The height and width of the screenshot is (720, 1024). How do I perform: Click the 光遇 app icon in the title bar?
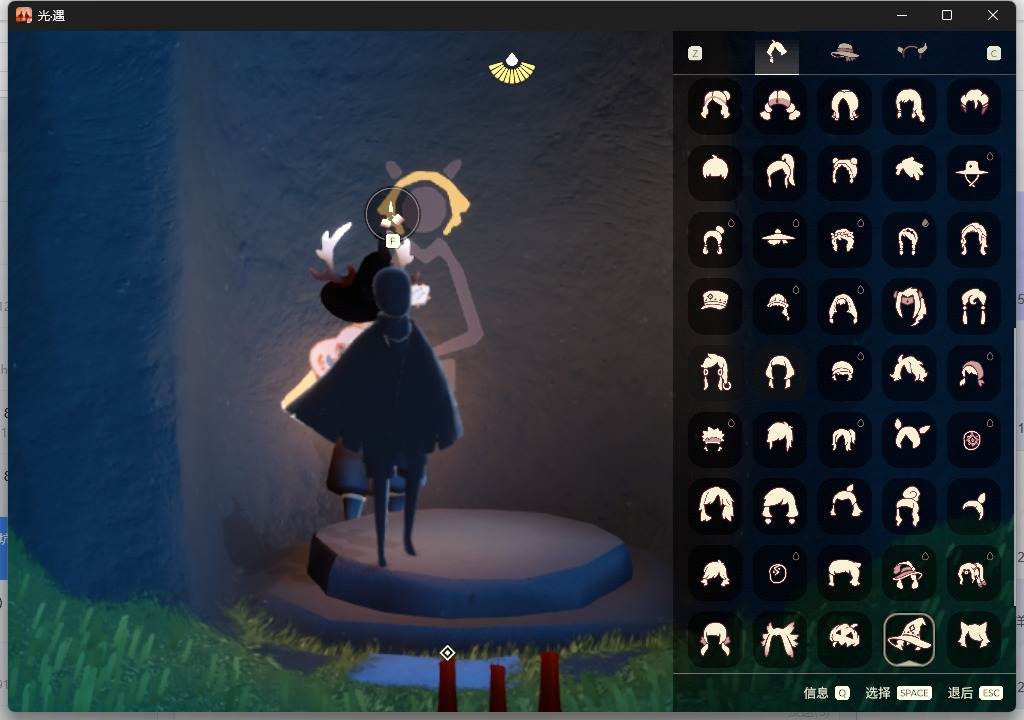pyautogui.click(x=24, y=15)
